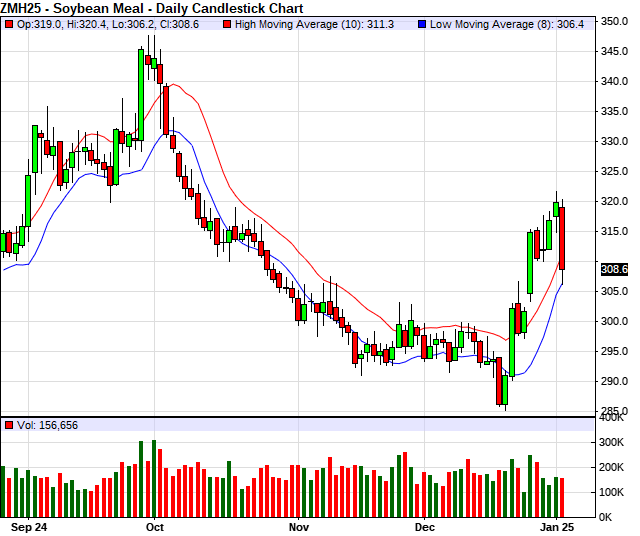640x536 pixels.
Task: Click the 308.6 current price tag
Action: point(613,269)
